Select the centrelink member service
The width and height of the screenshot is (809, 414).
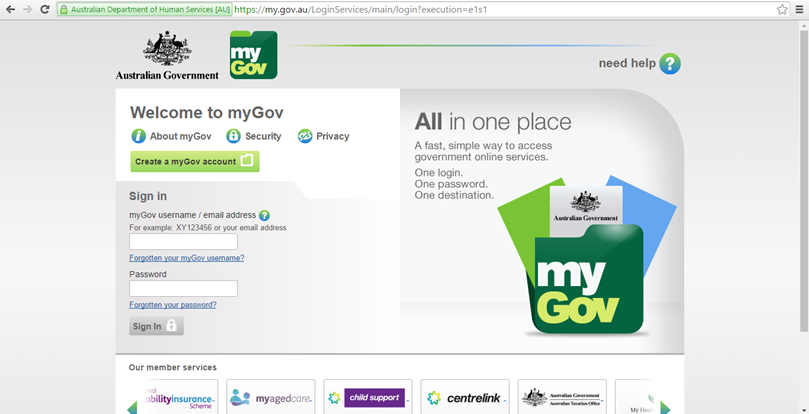465,397
